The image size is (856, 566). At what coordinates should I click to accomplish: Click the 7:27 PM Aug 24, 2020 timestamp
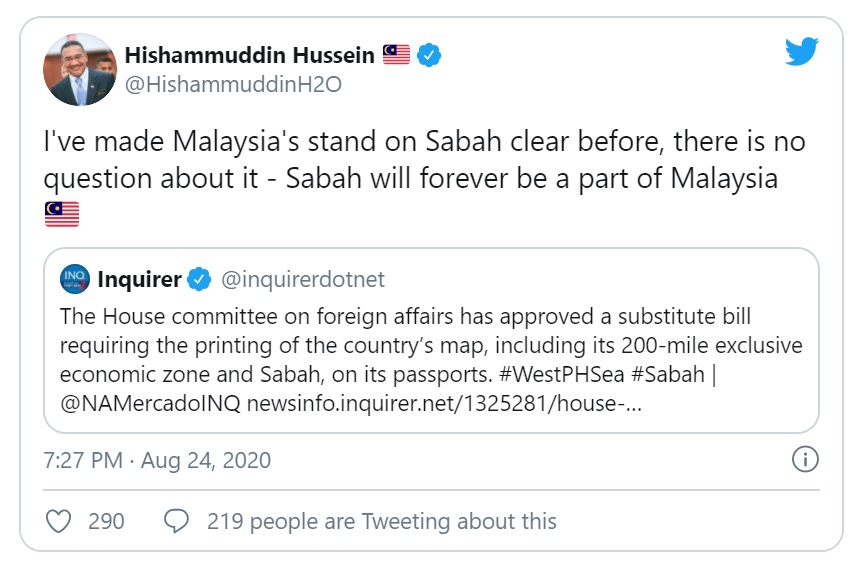coord(157,461)
